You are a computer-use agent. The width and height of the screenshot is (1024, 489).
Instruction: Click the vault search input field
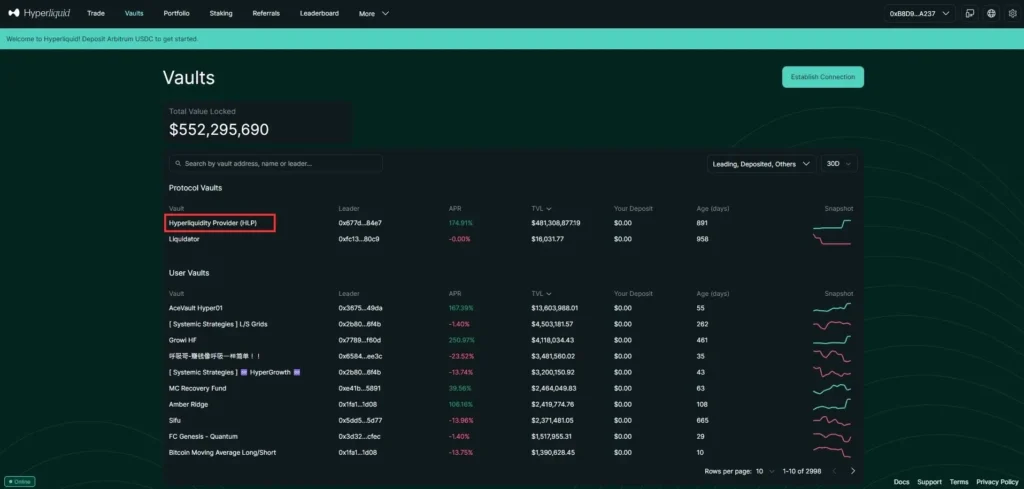click(x=280, y=163)
